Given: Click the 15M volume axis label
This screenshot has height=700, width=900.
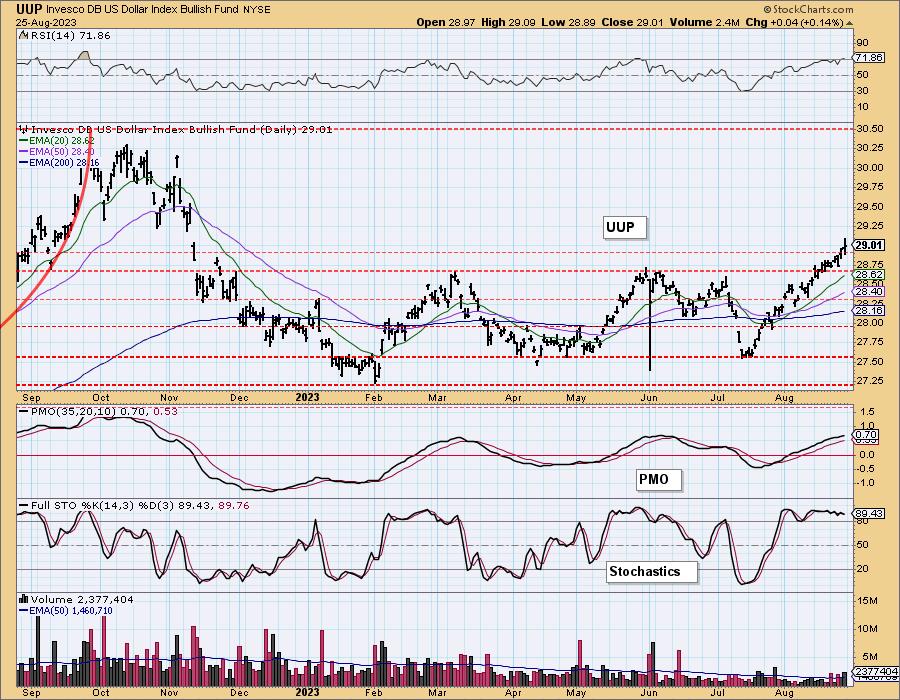Looking at the screenshot, I should pos(867,601).
